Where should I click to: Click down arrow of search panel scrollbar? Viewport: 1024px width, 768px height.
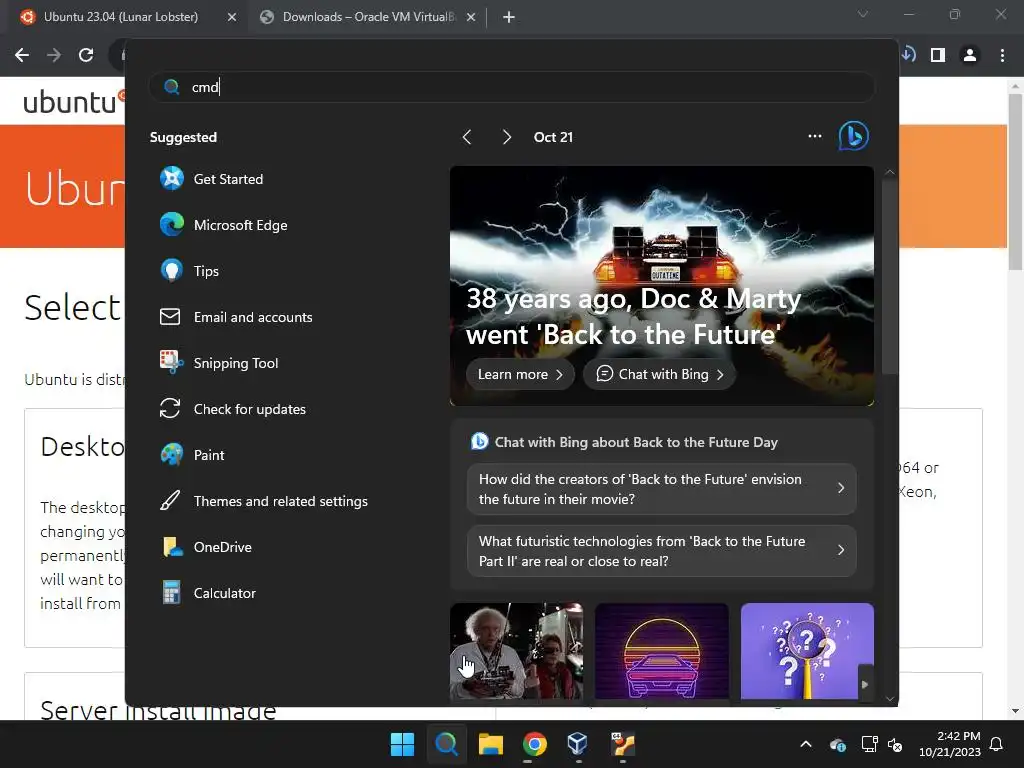point(889,698)
